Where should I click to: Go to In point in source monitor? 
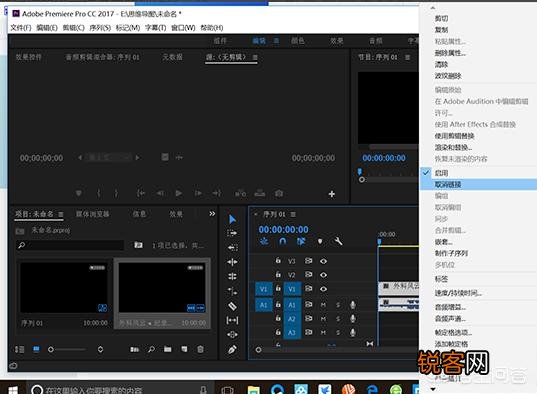[141, 194]
